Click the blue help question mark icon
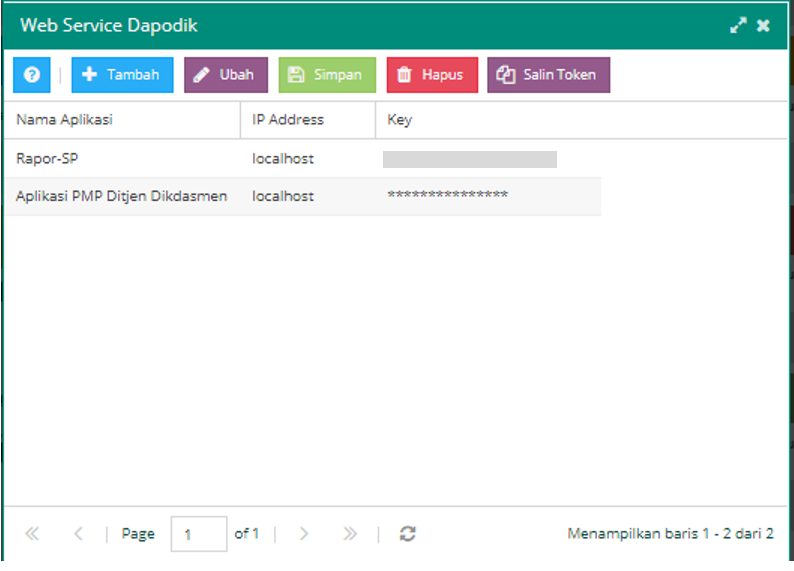This screenshot has width=794, height=571. 31,75
